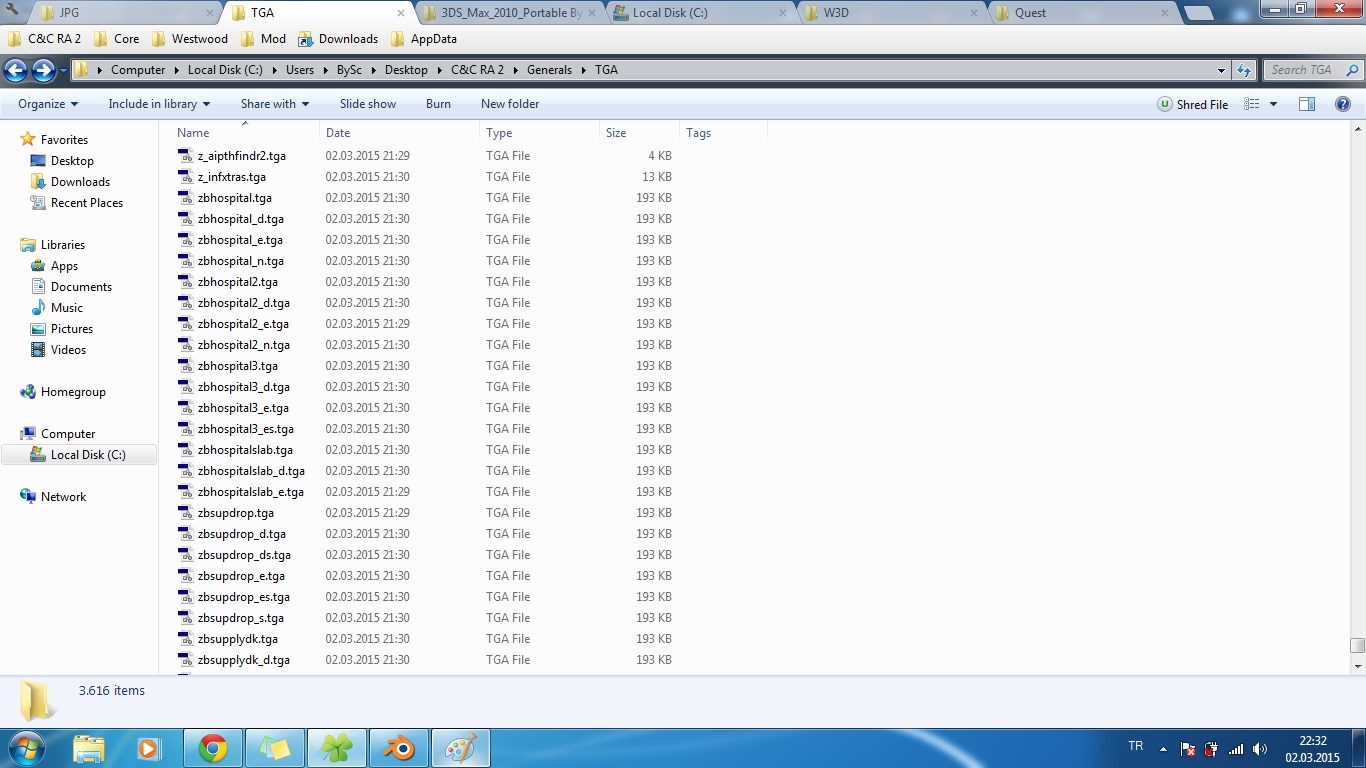
Task: Click the green clover taskbar icon
Action: click(x=337, y=748)
